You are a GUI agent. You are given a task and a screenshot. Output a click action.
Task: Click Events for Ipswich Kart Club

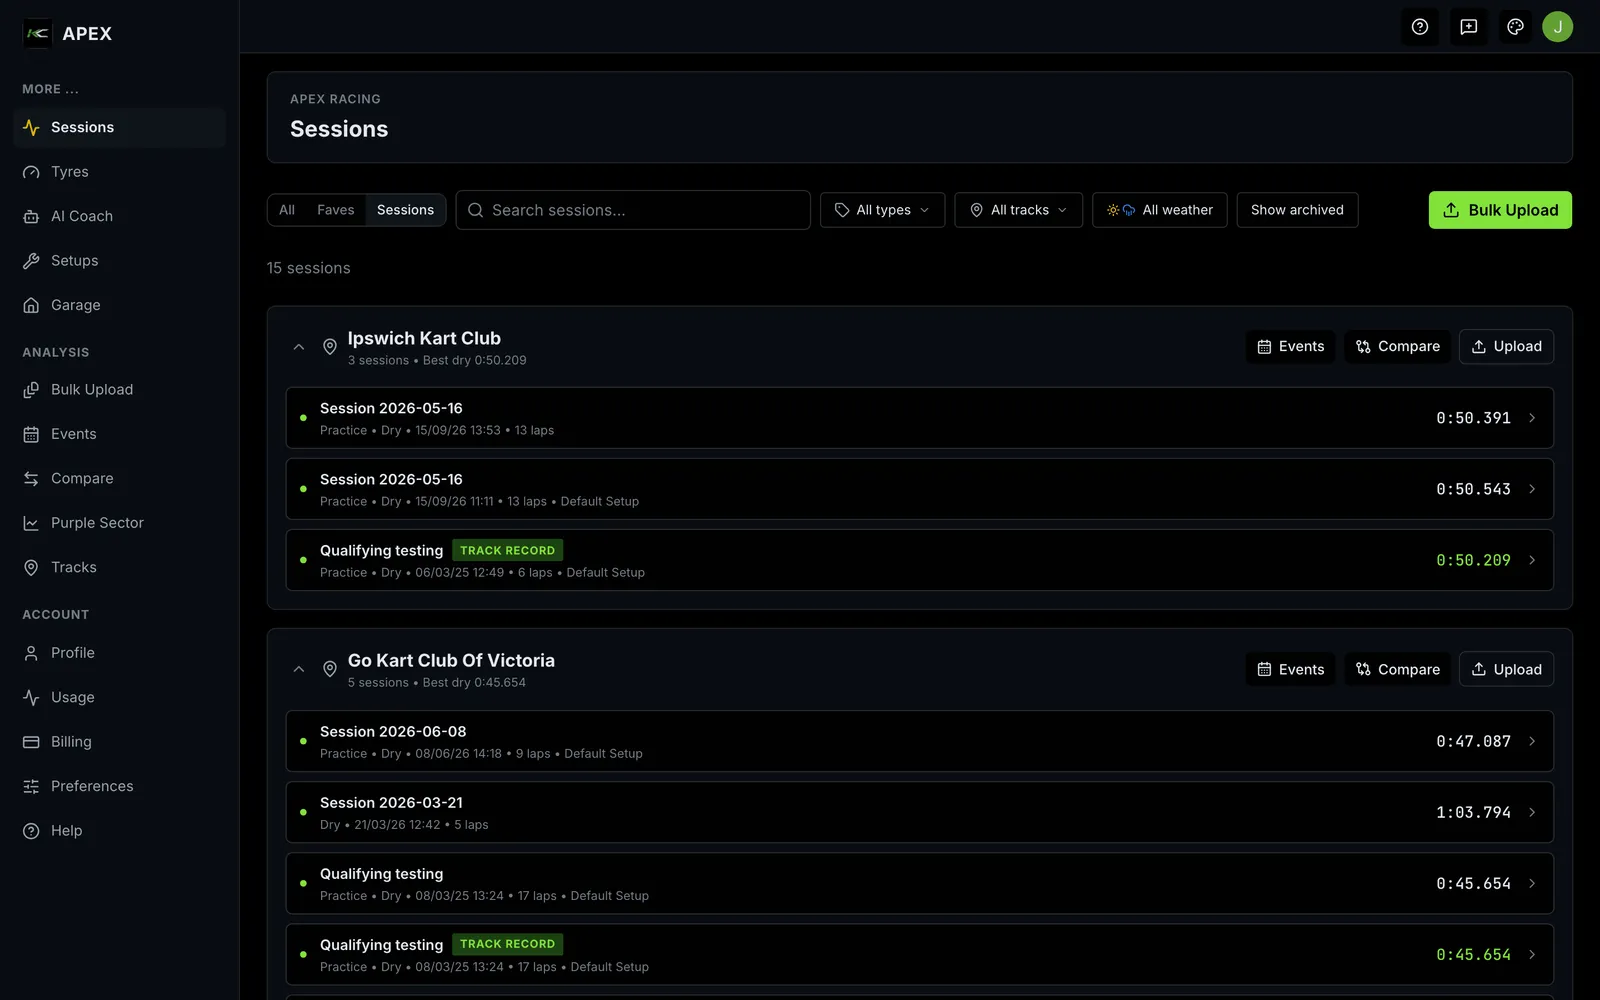point(1290,347)
